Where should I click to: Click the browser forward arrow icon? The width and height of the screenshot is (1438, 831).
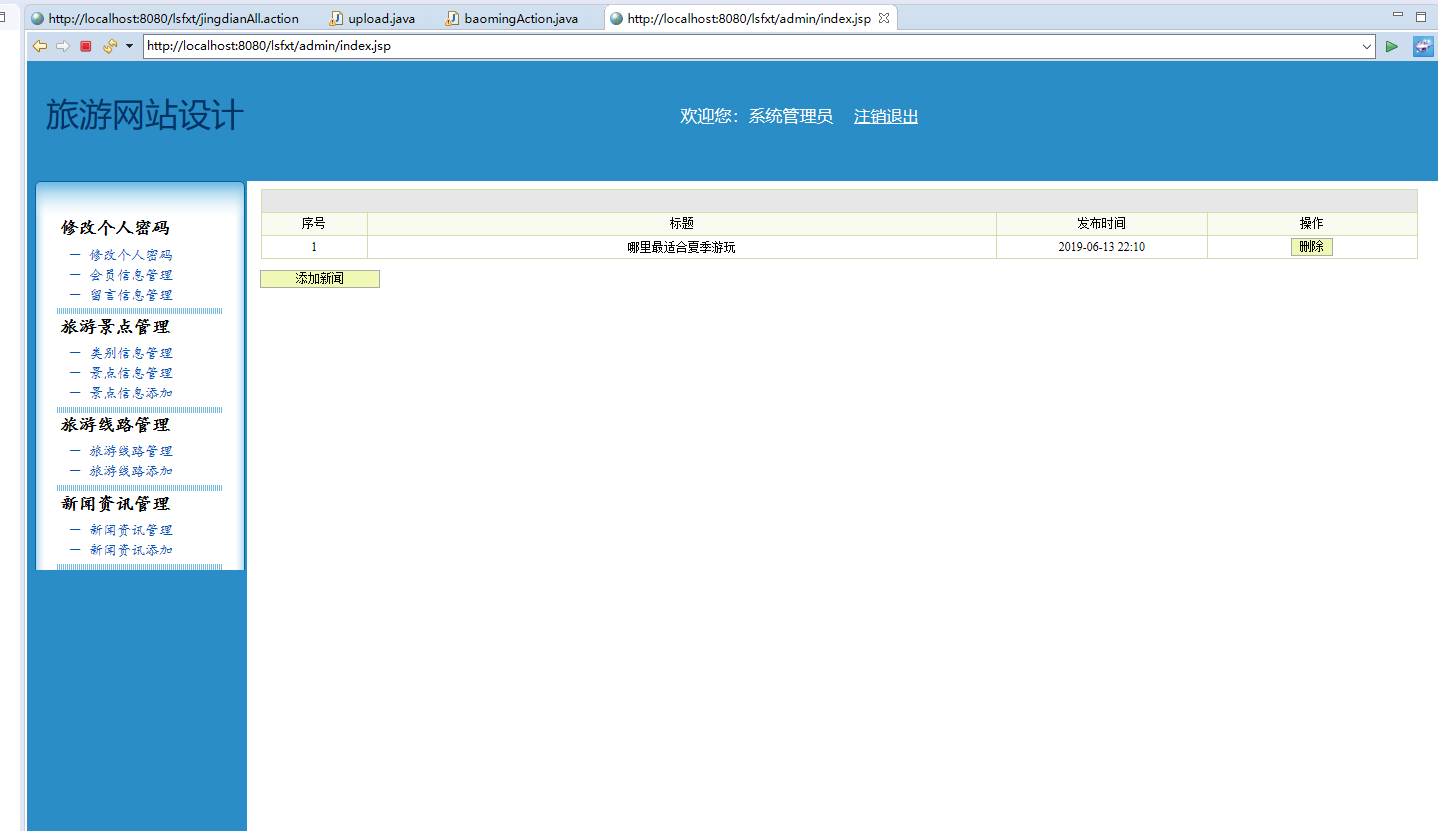coord(62,46)
